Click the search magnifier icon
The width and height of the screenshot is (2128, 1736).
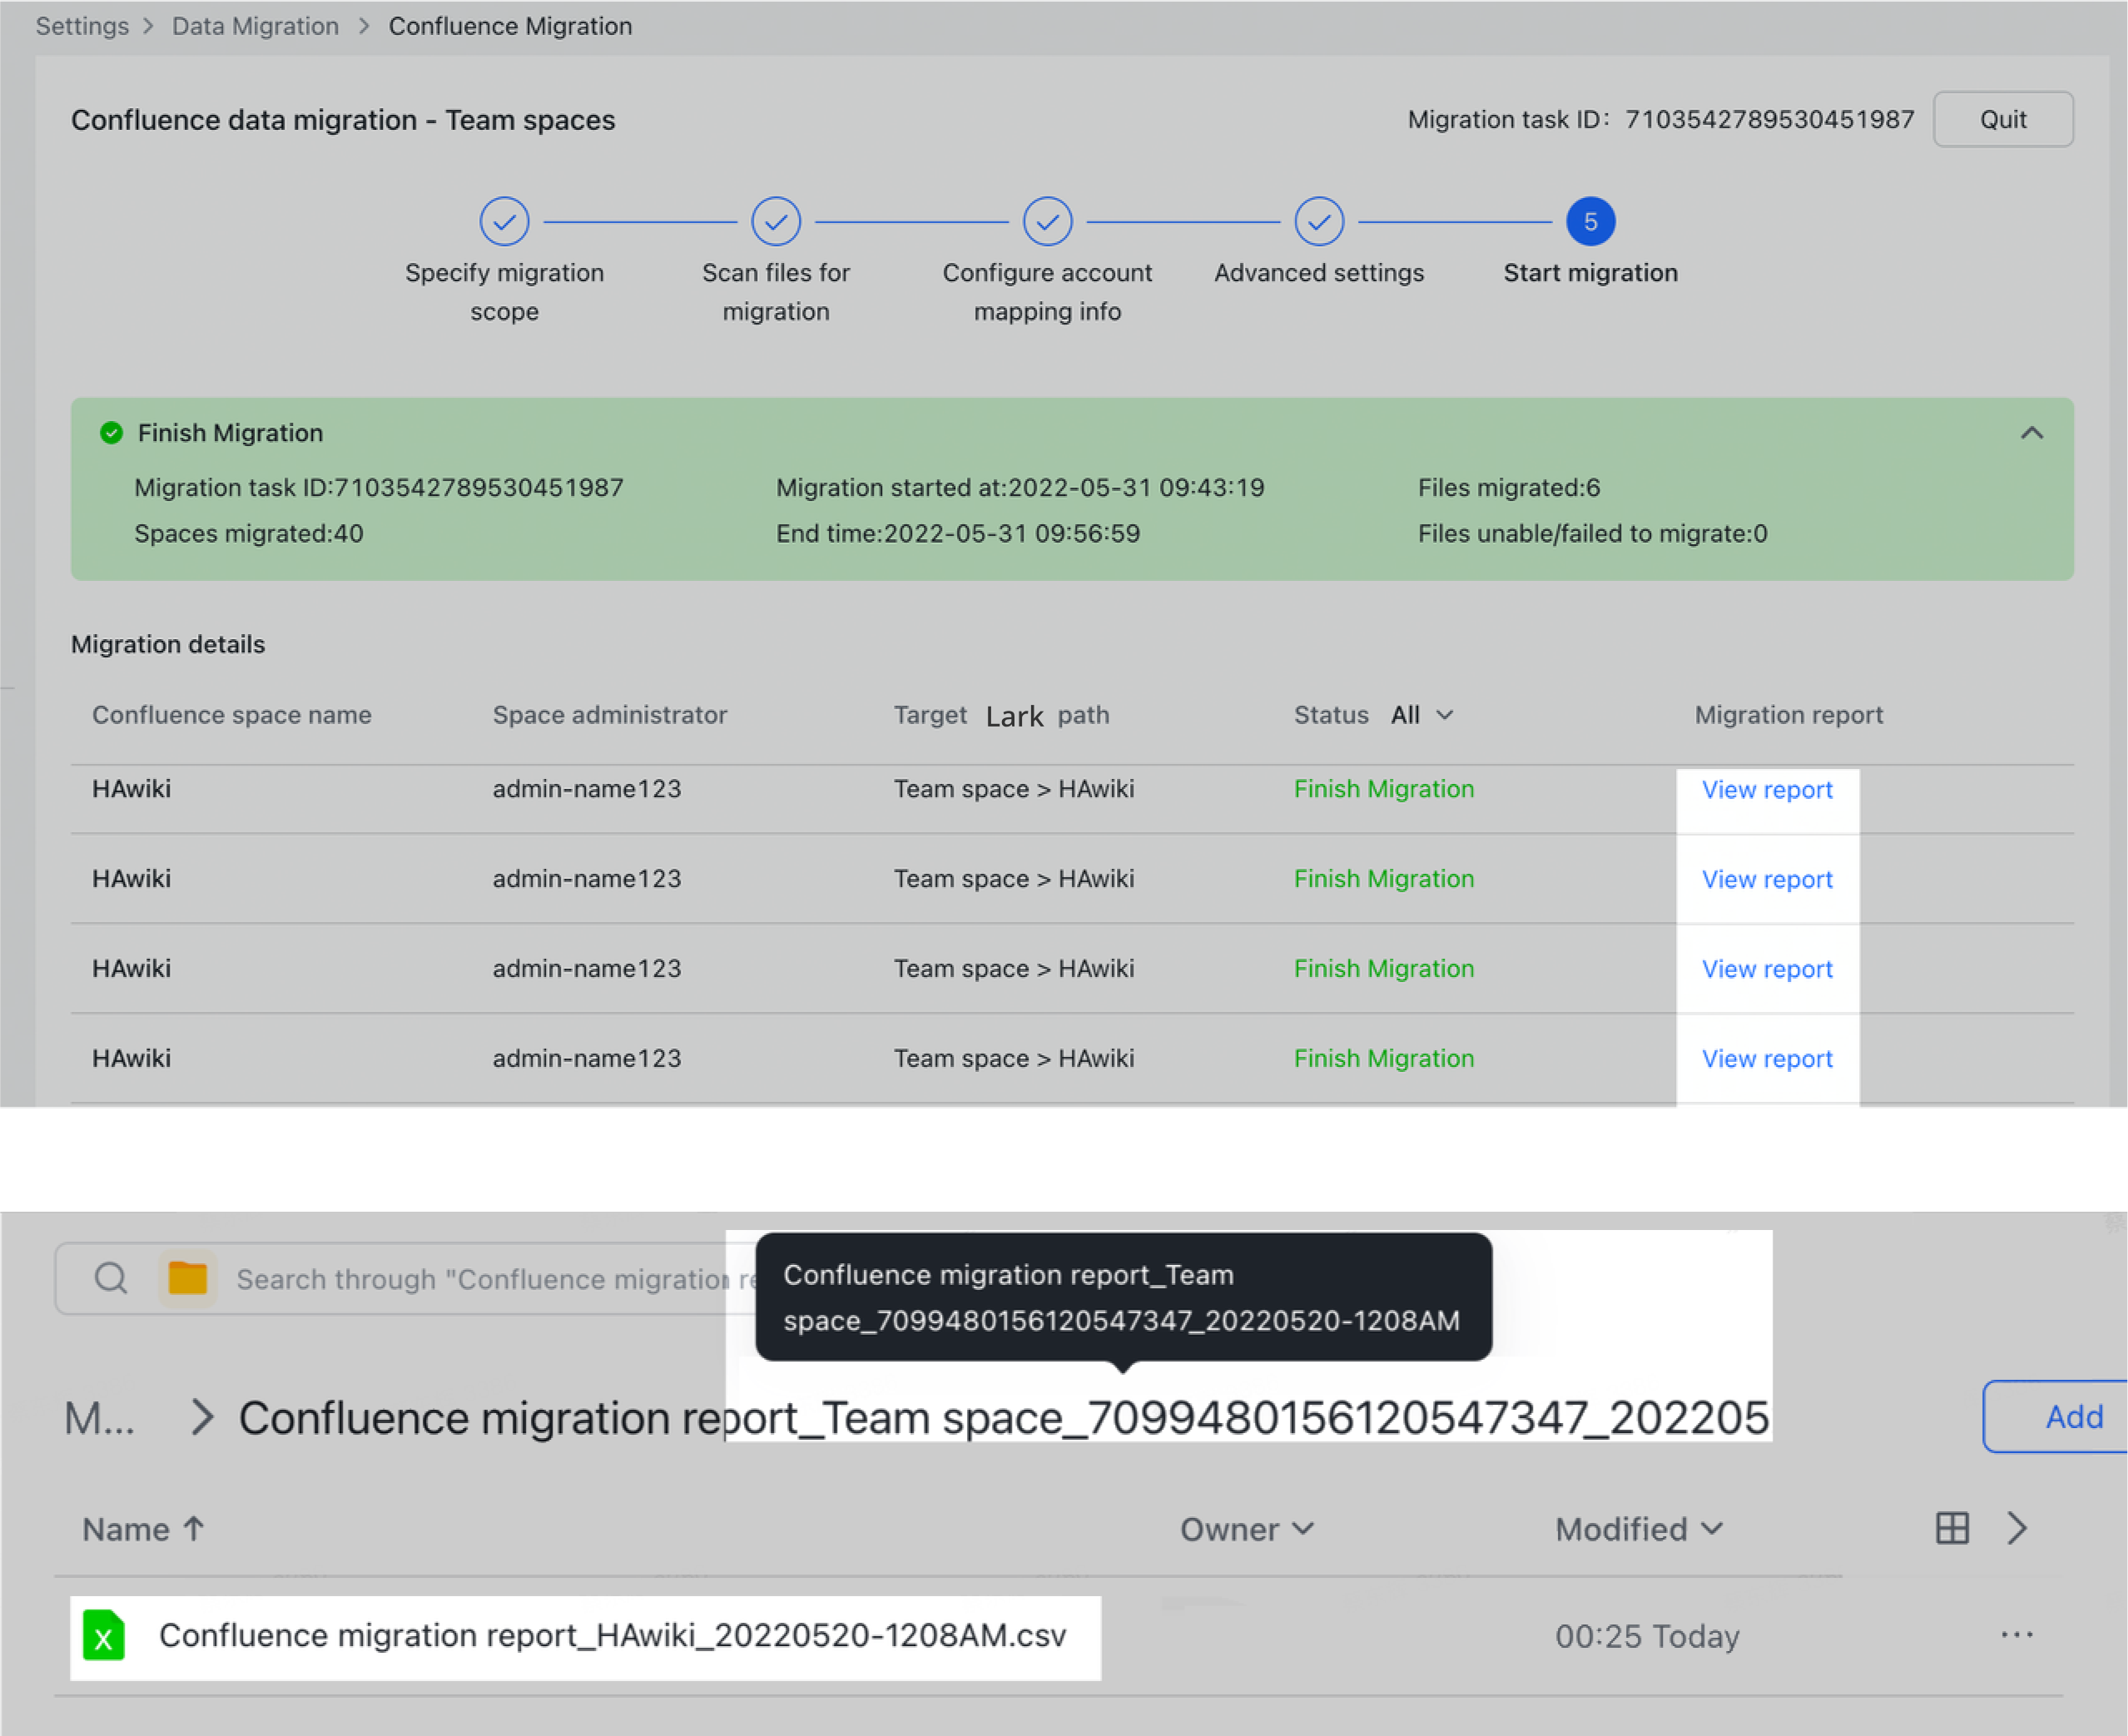tap(111, 1278)
